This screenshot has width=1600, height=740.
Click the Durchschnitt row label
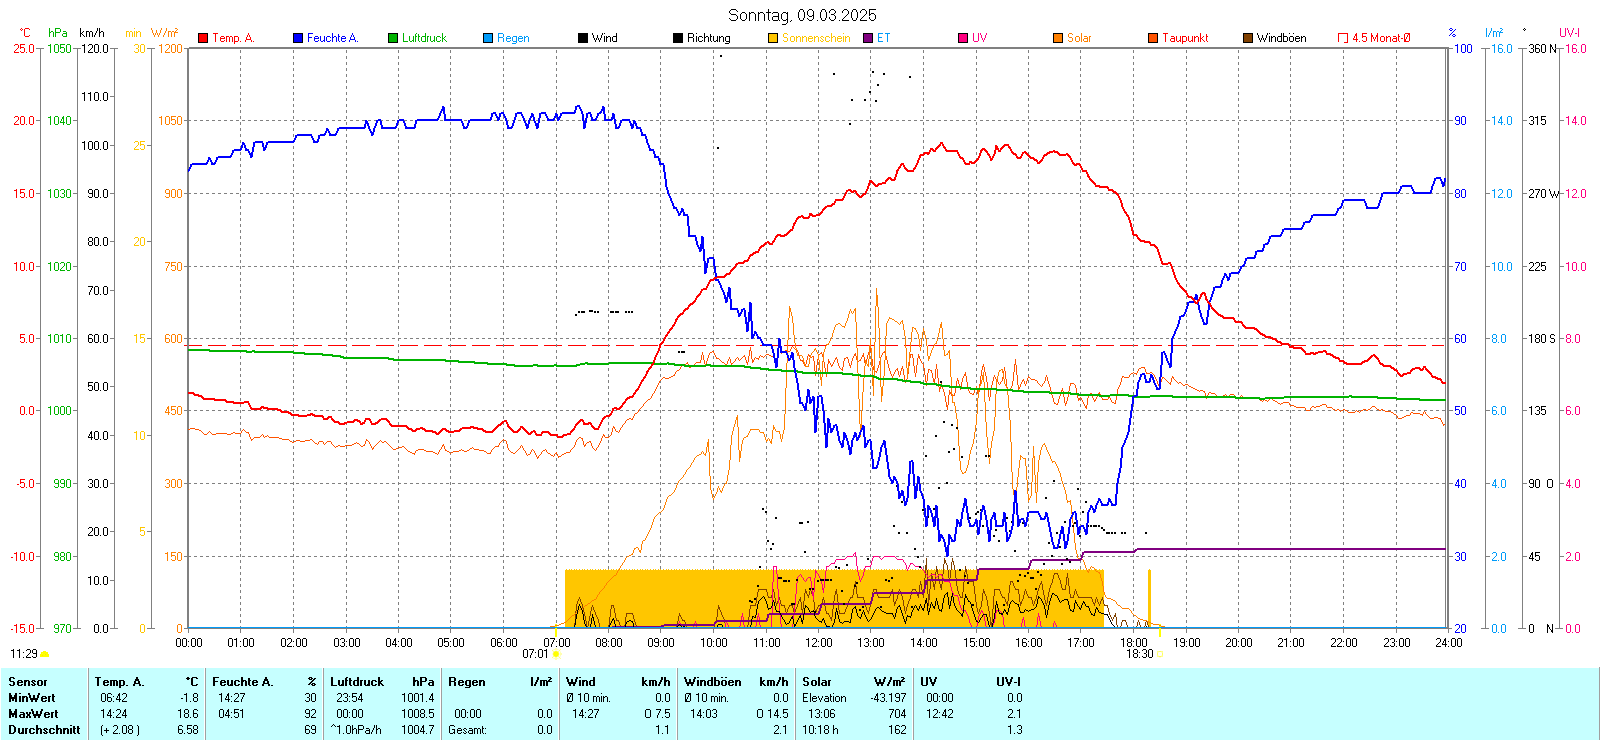pyautogui.click(x=44, y=730)
